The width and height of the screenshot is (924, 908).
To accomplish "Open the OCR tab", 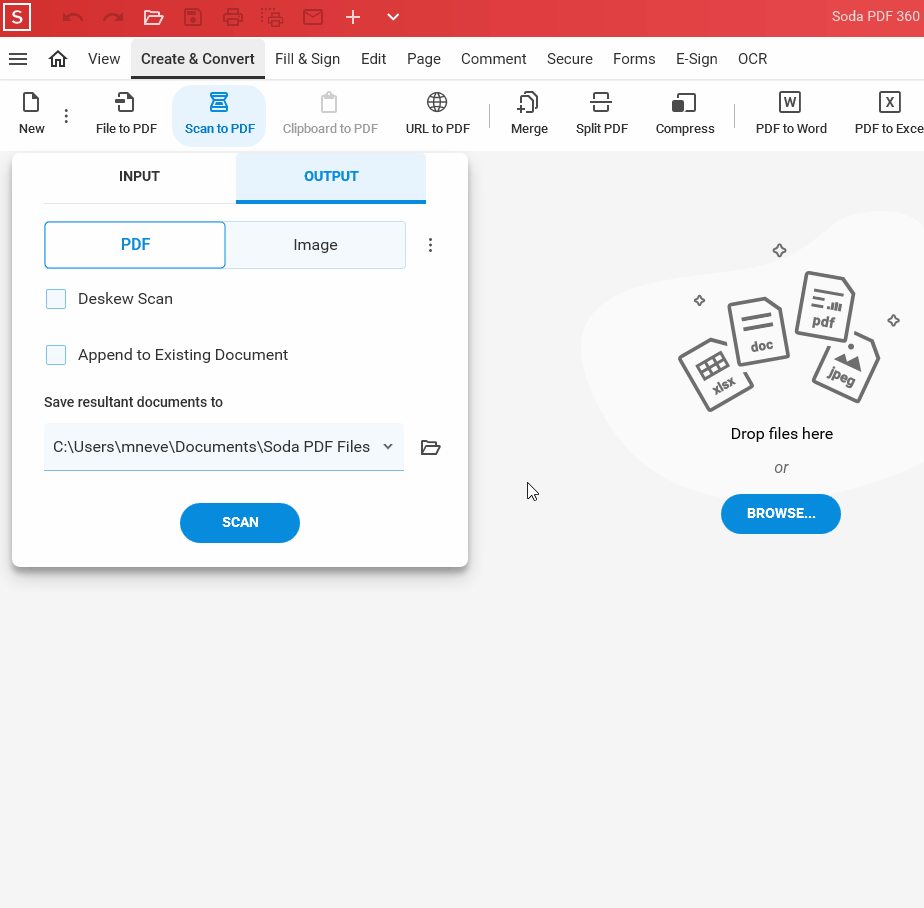I will [753, 59].
